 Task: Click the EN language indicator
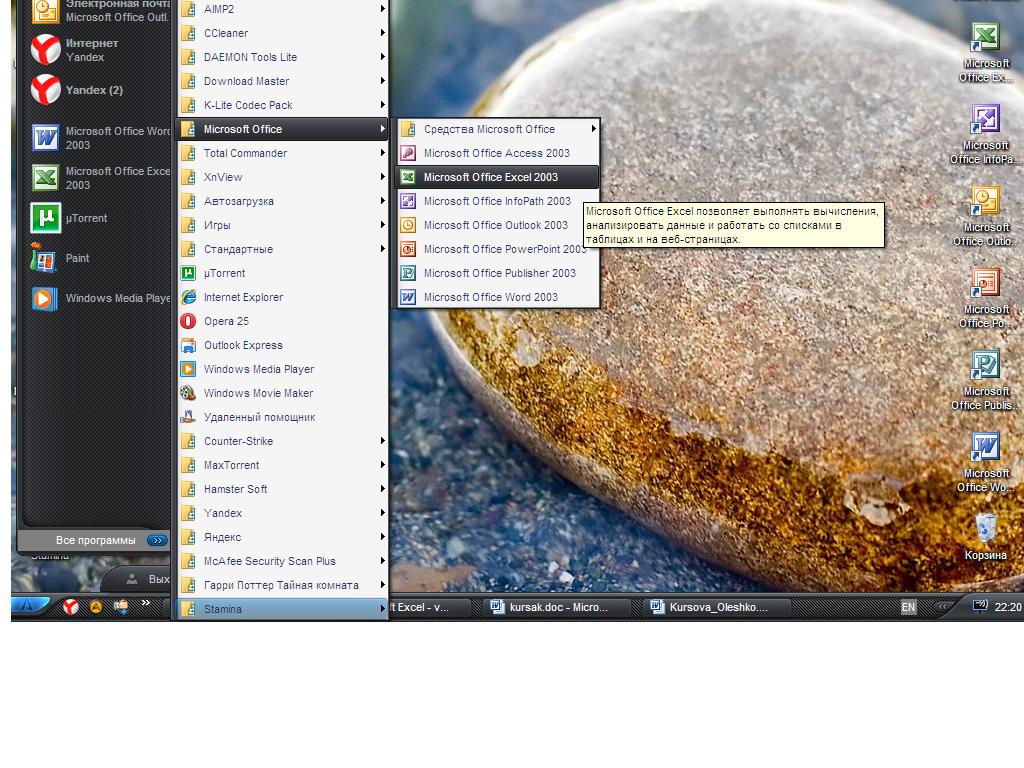908,607
